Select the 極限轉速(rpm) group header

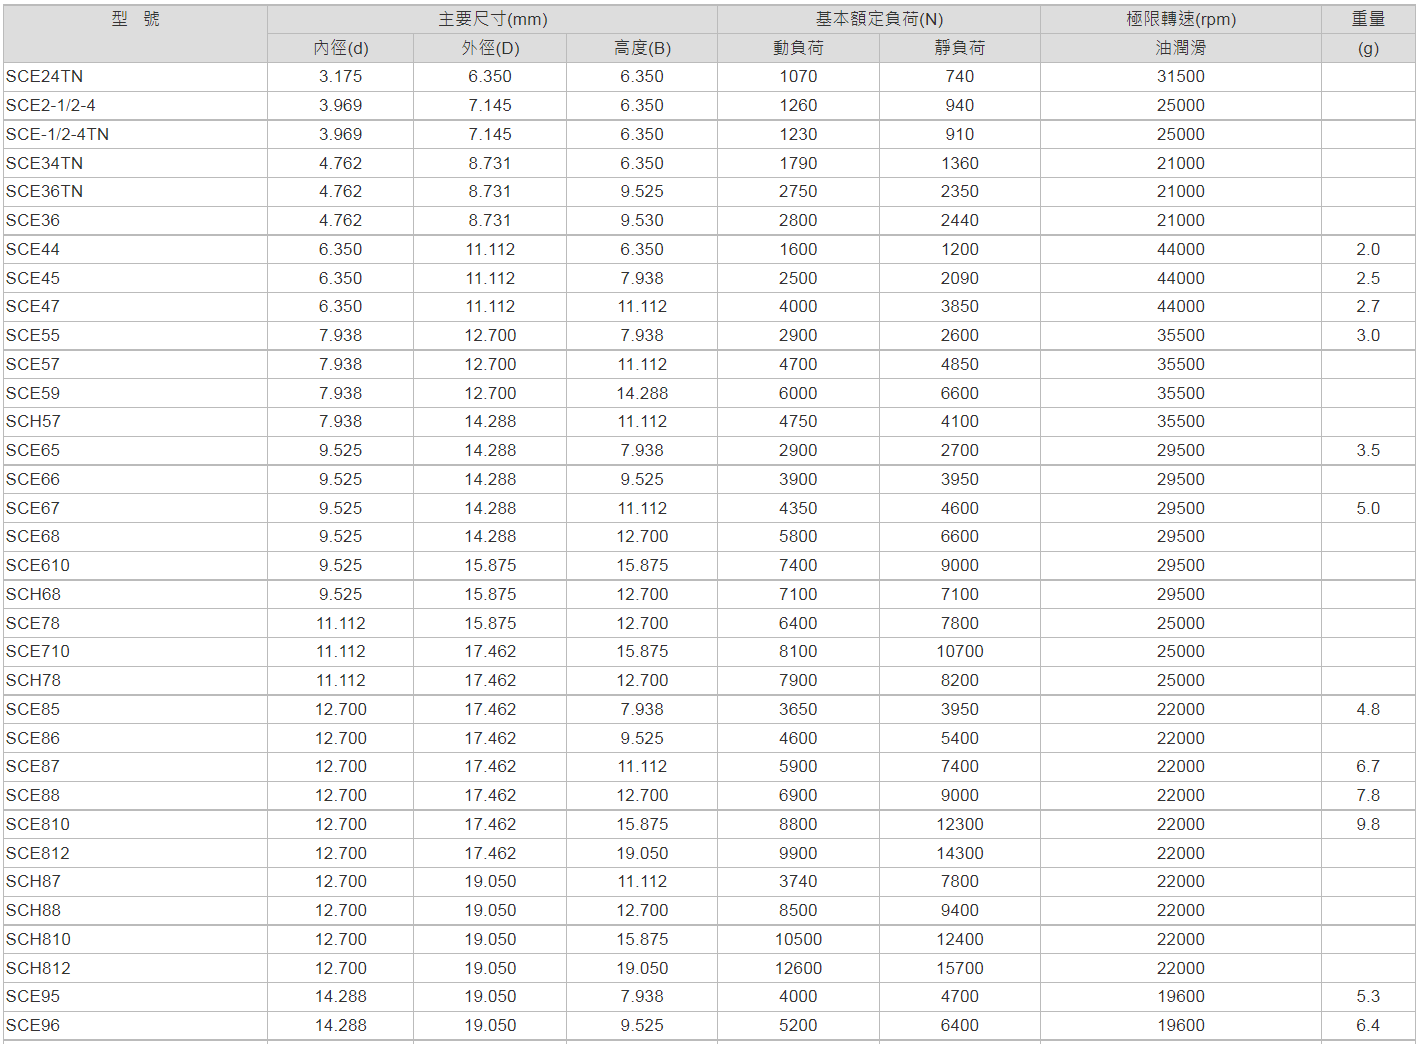click(x=1180, y=20)
